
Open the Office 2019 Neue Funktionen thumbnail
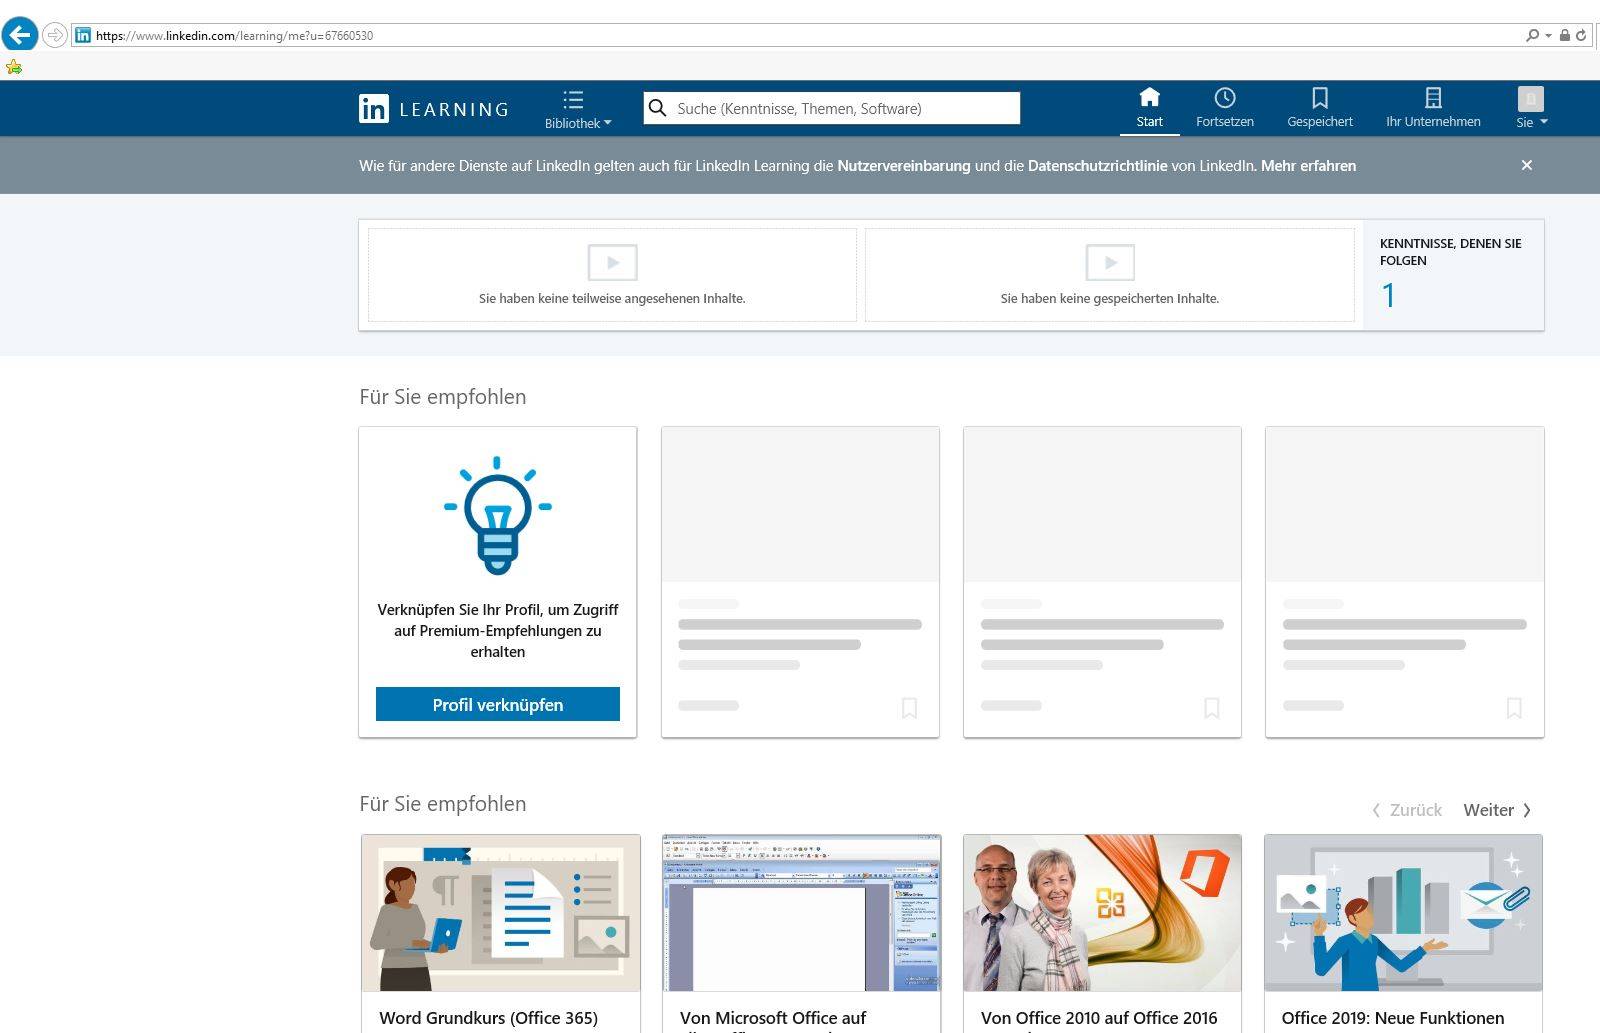(1403, 913)
